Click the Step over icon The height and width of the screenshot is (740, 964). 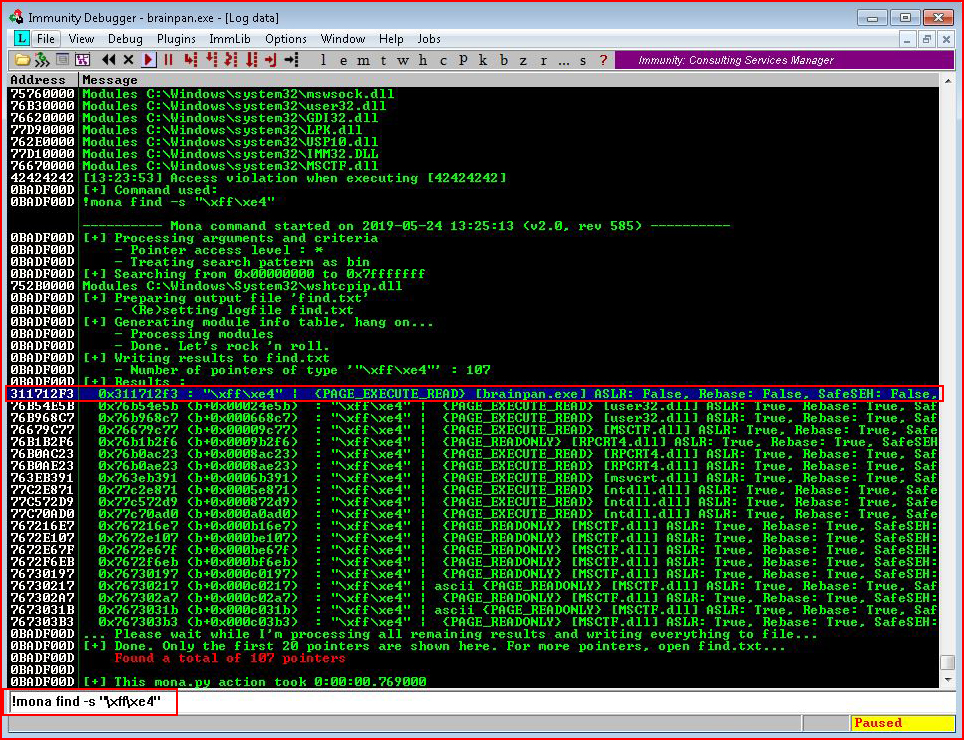211,60
